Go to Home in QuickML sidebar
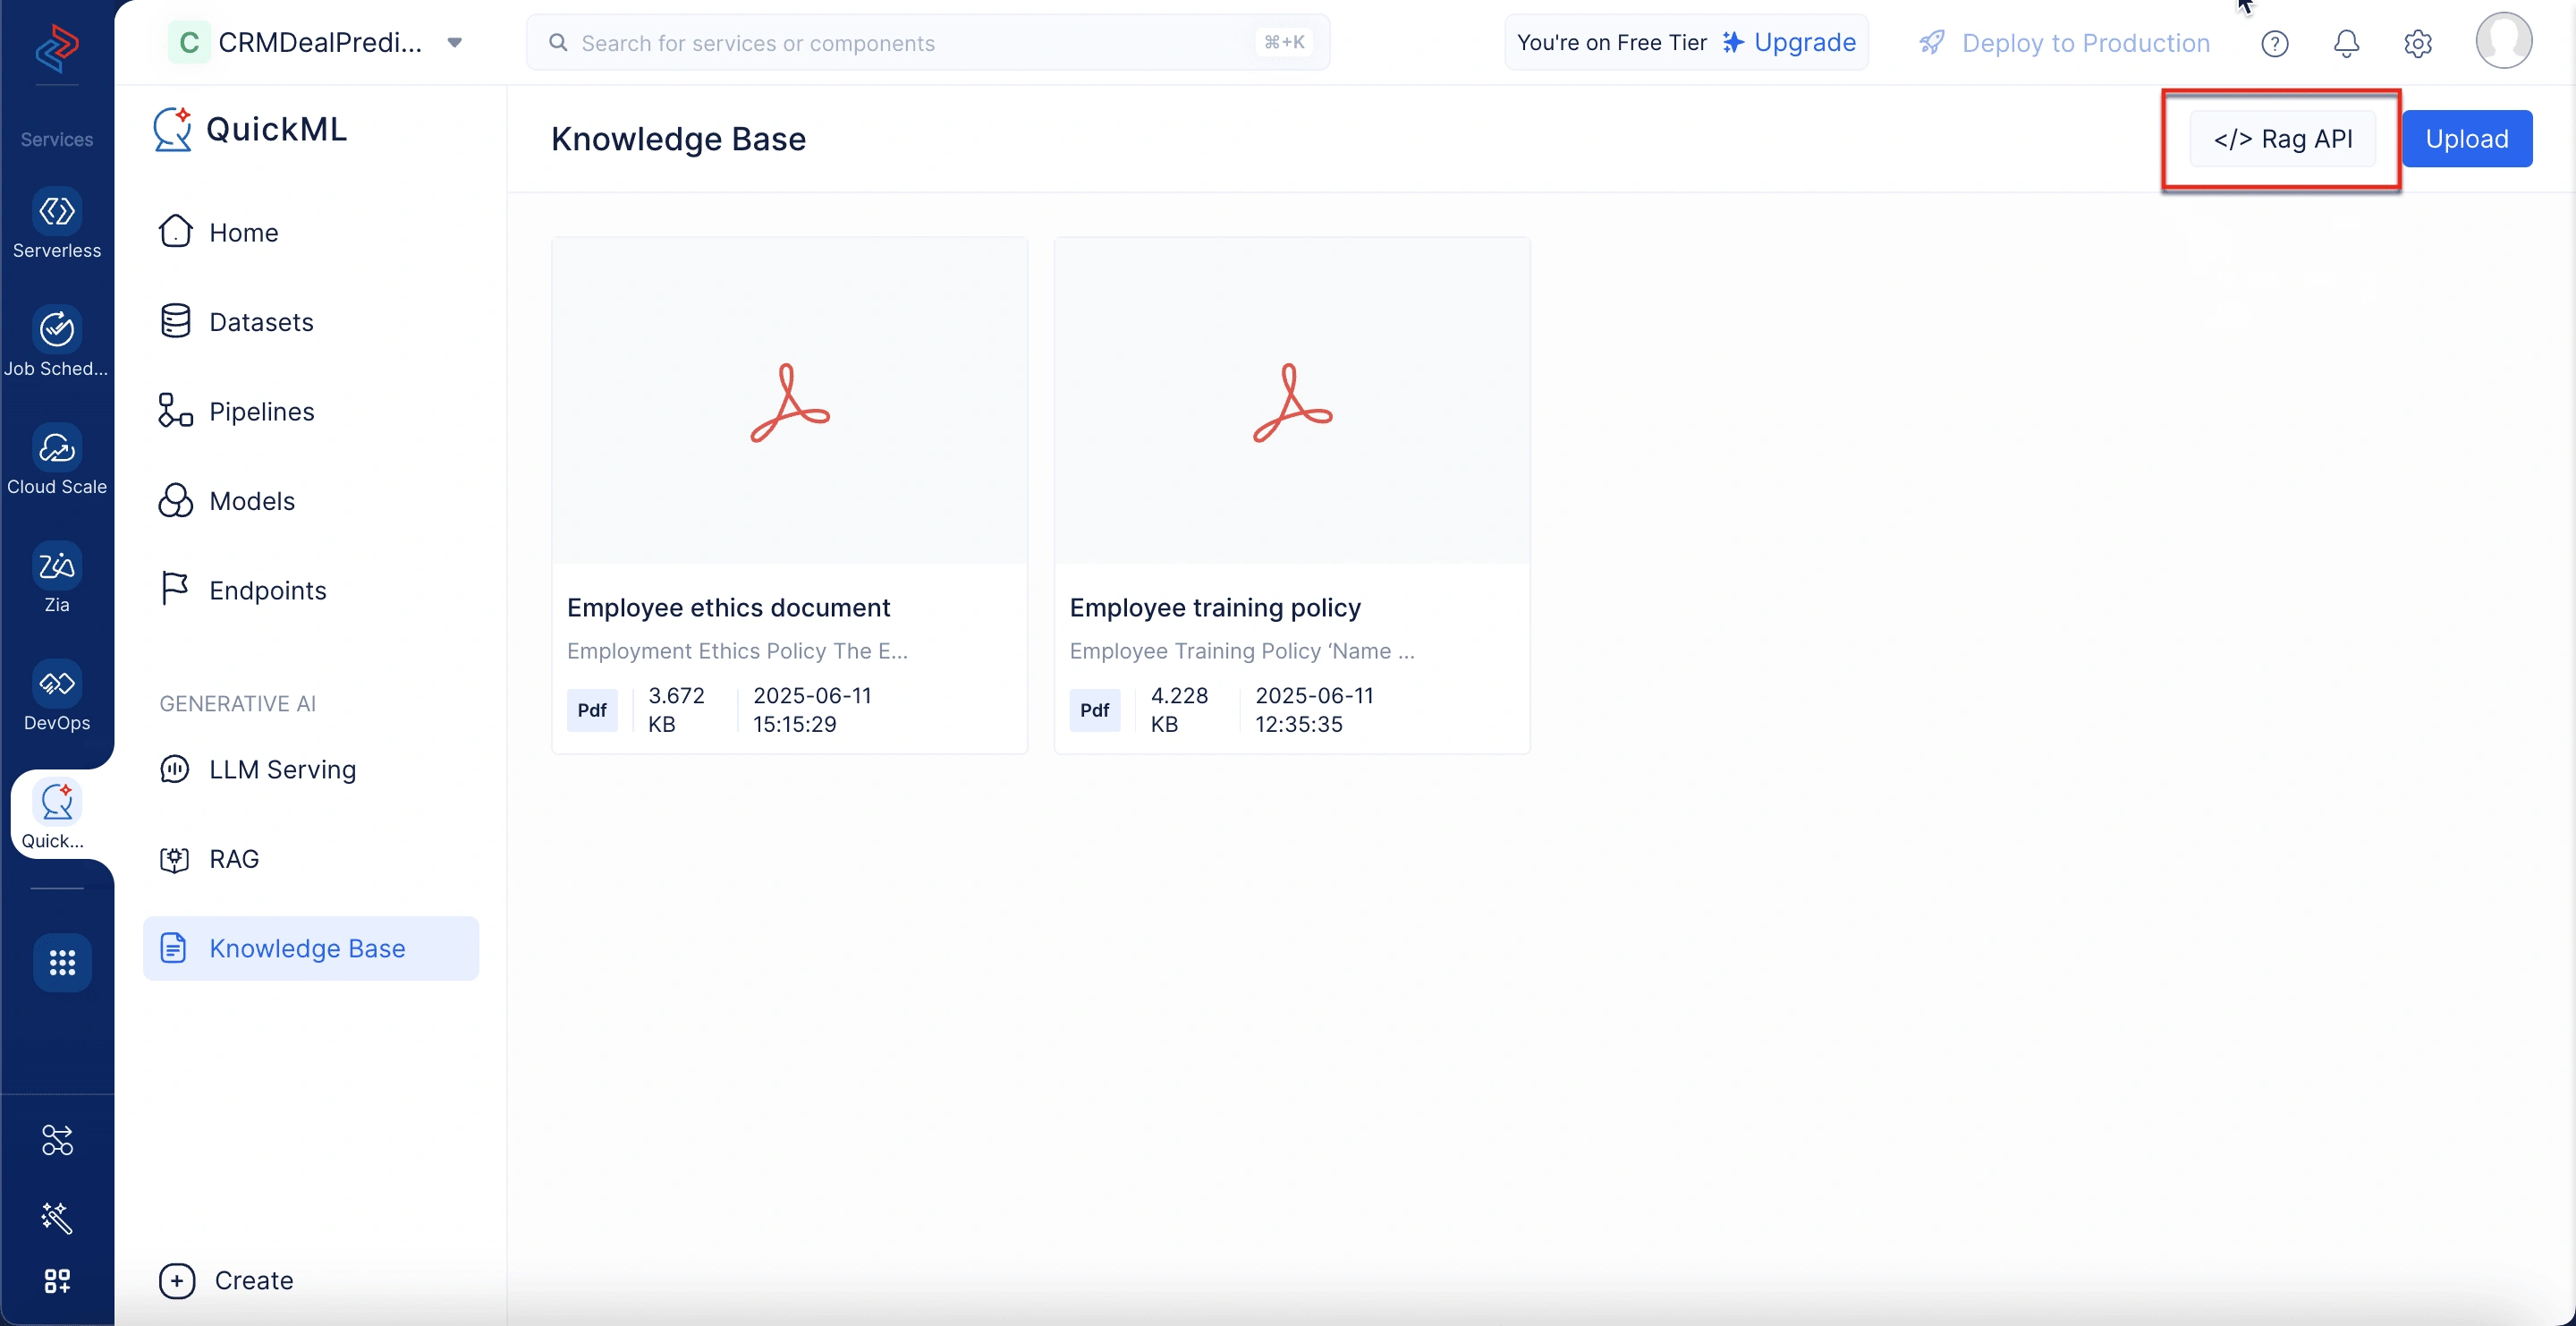 tap(311, 232)
